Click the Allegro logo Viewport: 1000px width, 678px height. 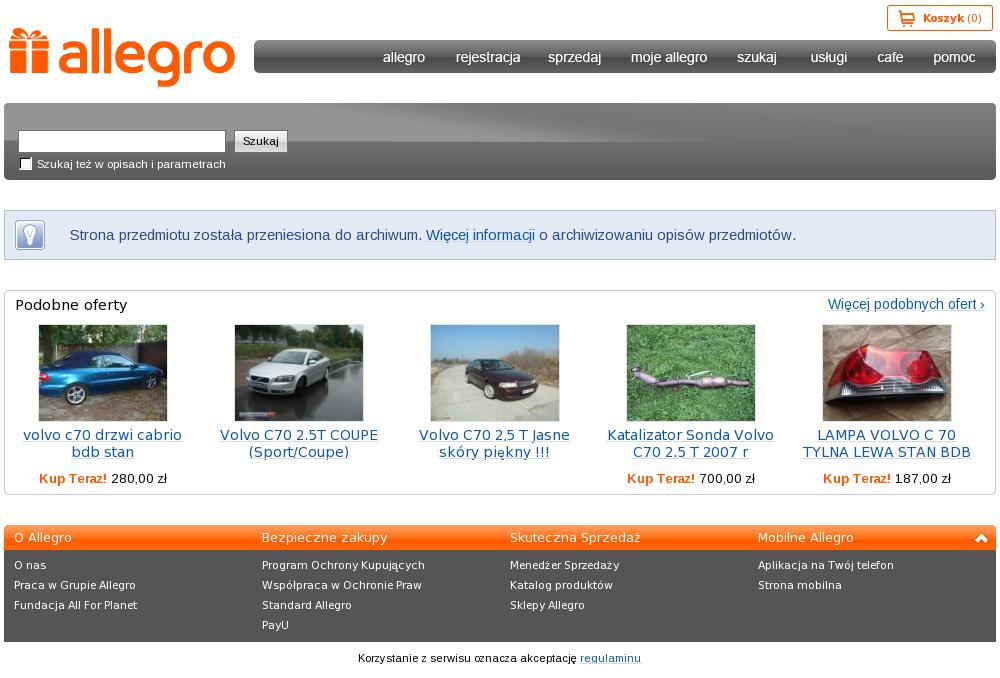click(122, 57)
